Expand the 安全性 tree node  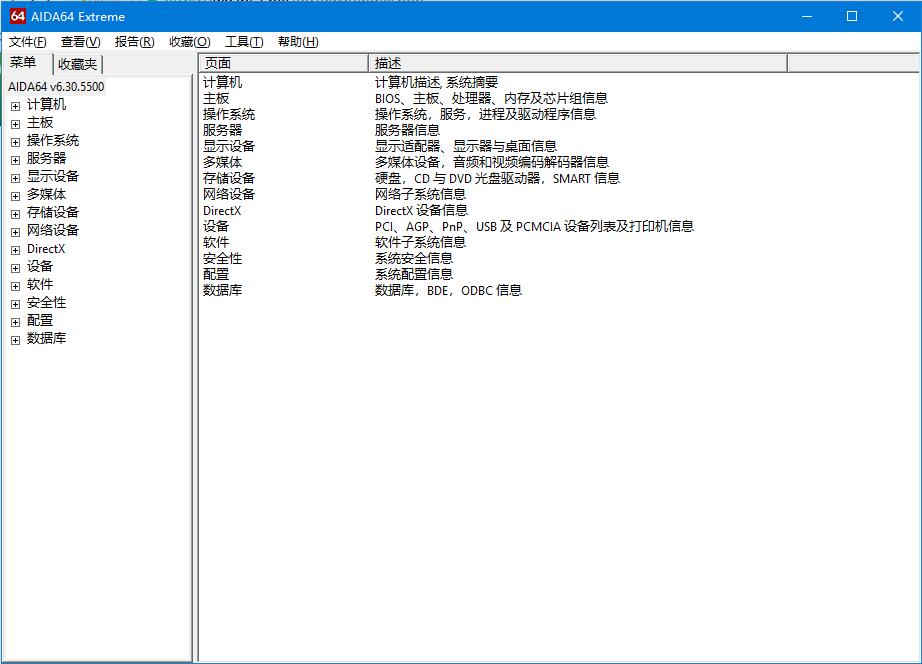[15, 304]
